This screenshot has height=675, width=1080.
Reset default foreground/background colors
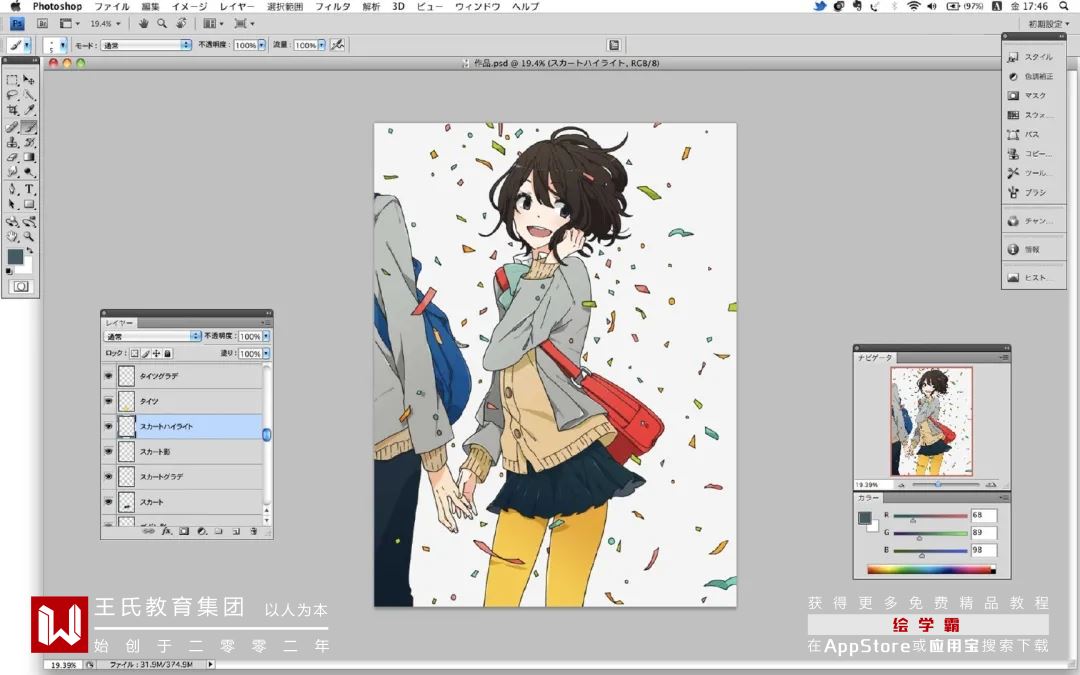pos(9,271)
